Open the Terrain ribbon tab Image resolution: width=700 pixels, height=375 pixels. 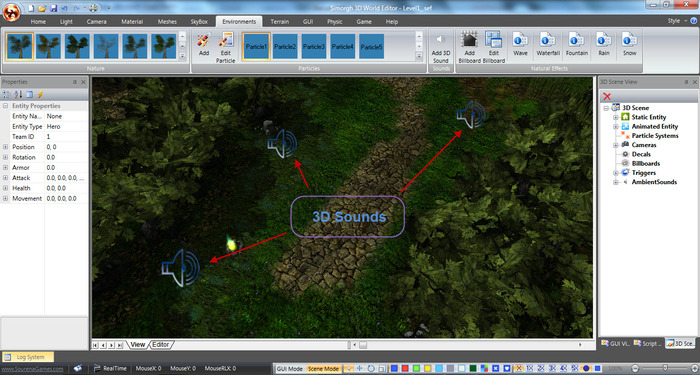[279, 21]
